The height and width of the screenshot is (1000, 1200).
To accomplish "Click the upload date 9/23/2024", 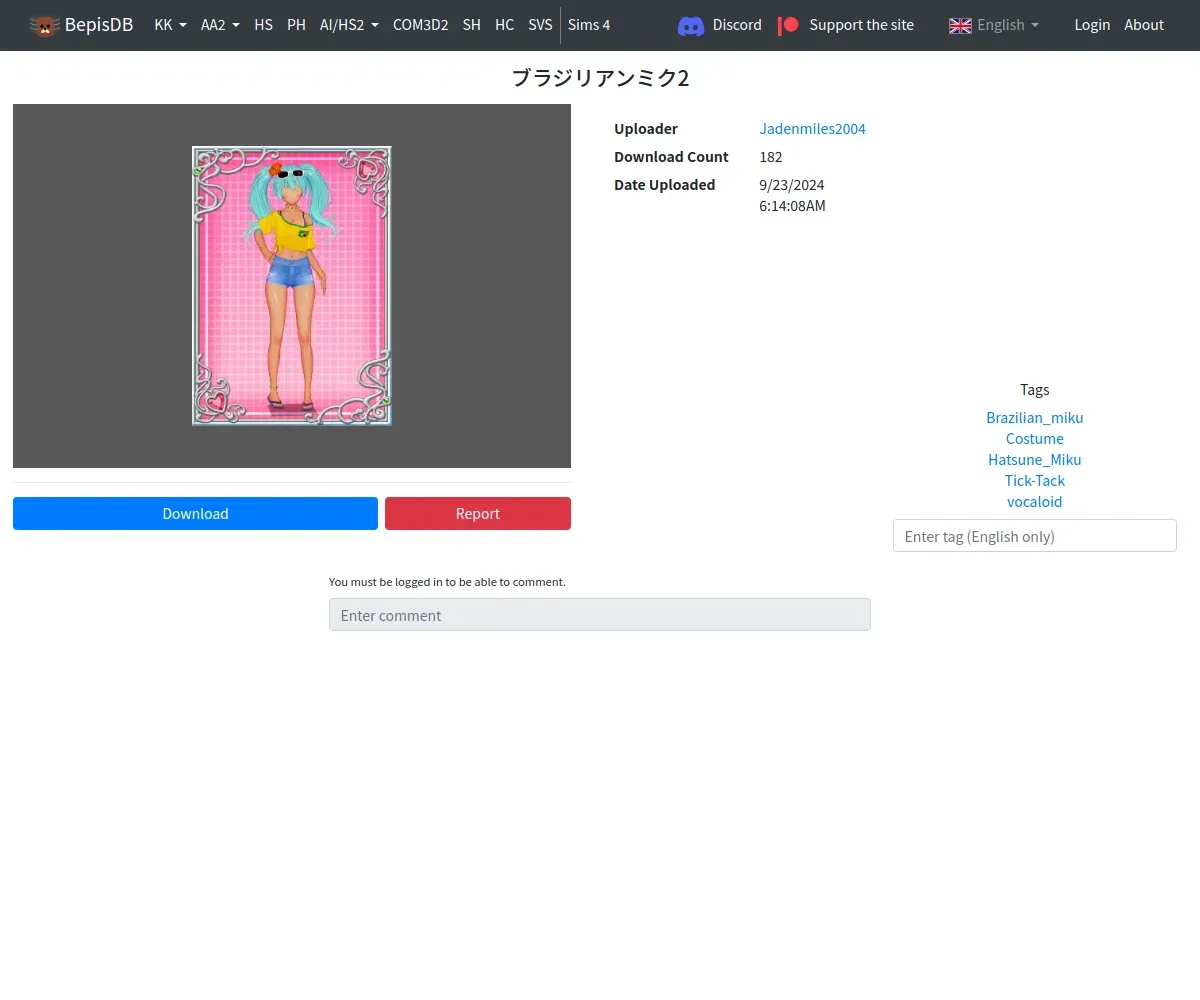I will click(x=792, y=185).
